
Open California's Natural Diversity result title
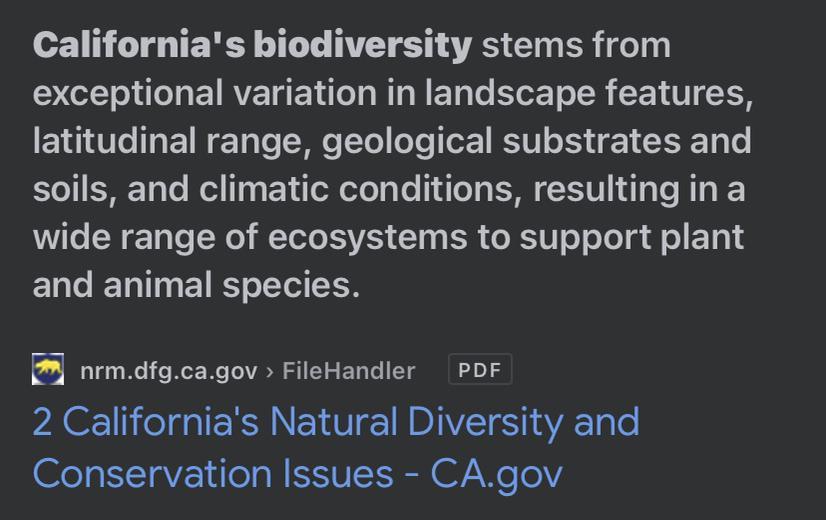[x=336, y=422]
